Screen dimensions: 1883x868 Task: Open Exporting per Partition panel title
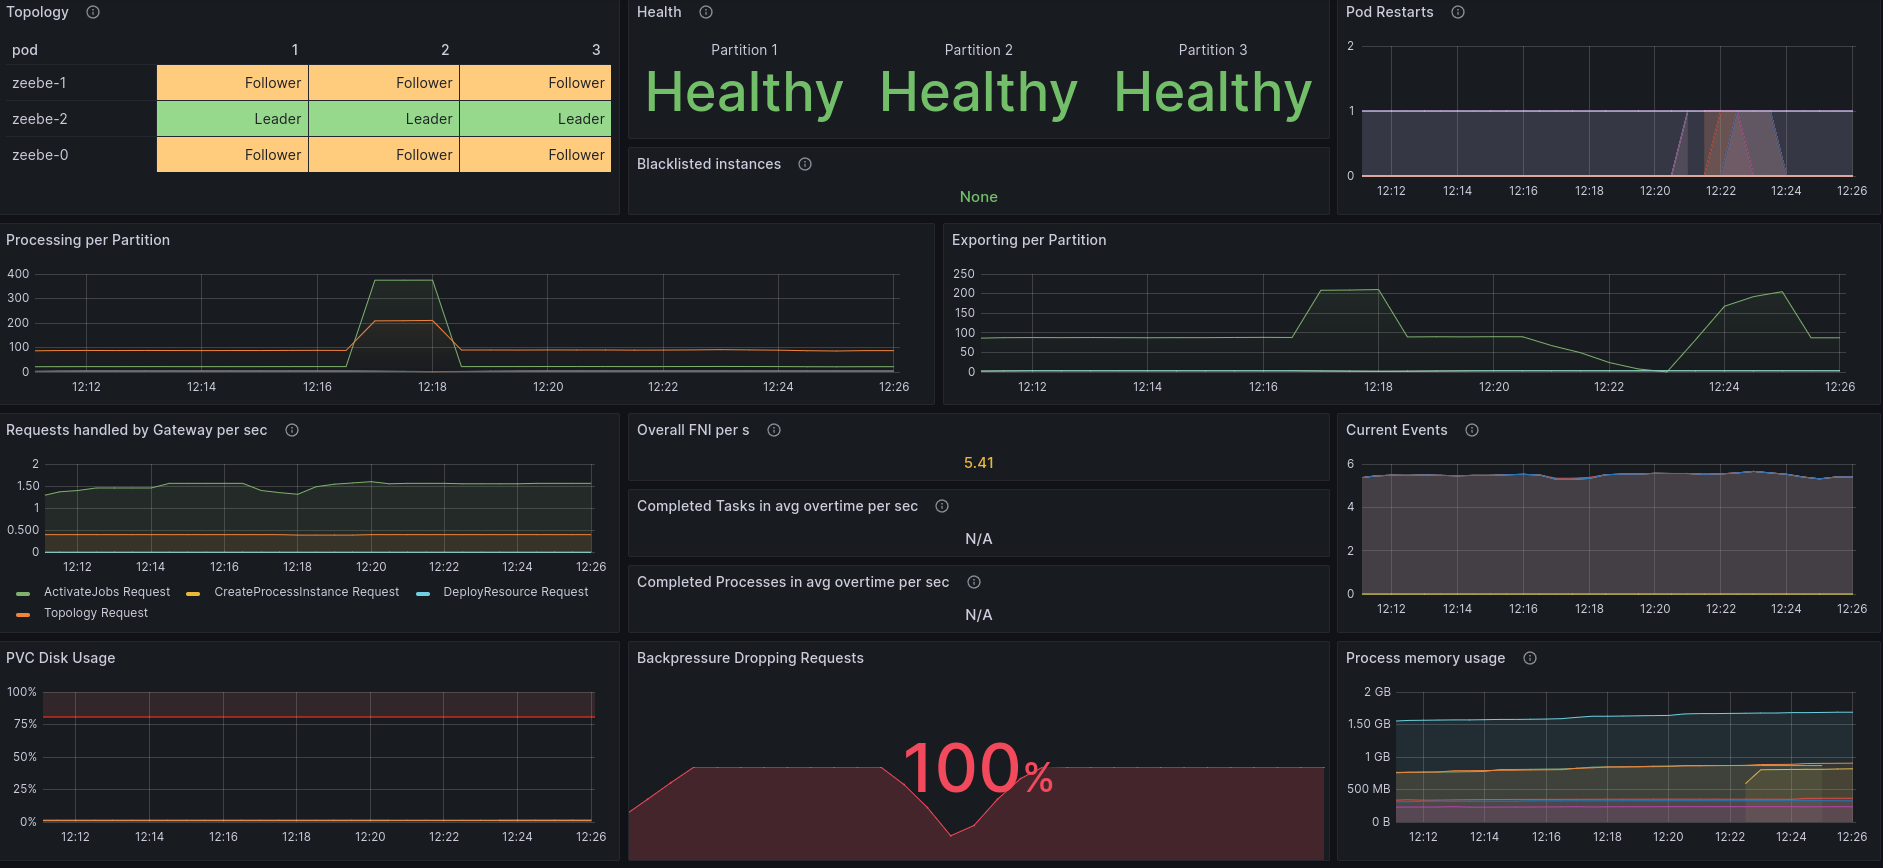[1029, 240]
